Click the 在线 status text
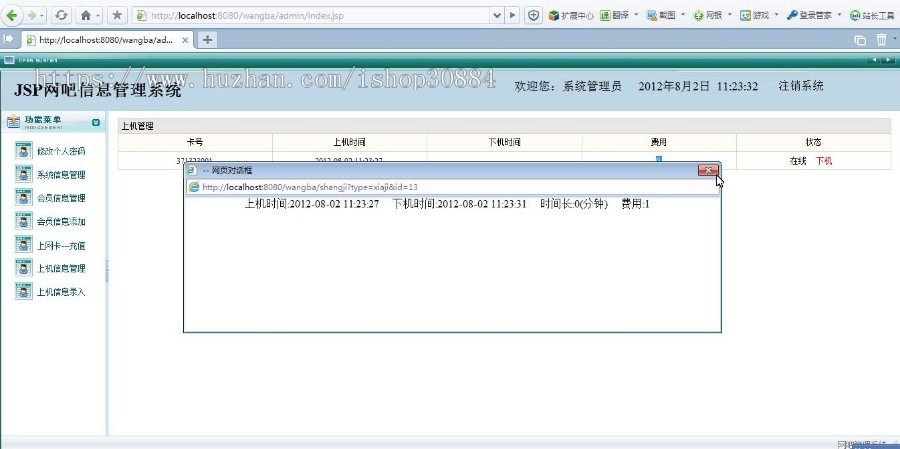The image size is (900, 449). 798,161
